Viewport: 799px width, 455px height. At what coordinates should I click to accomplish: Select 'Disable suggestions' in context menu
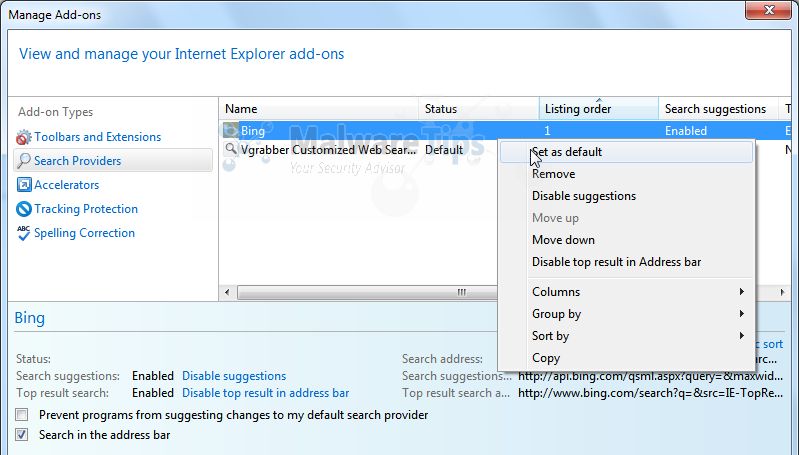point(626,196)
